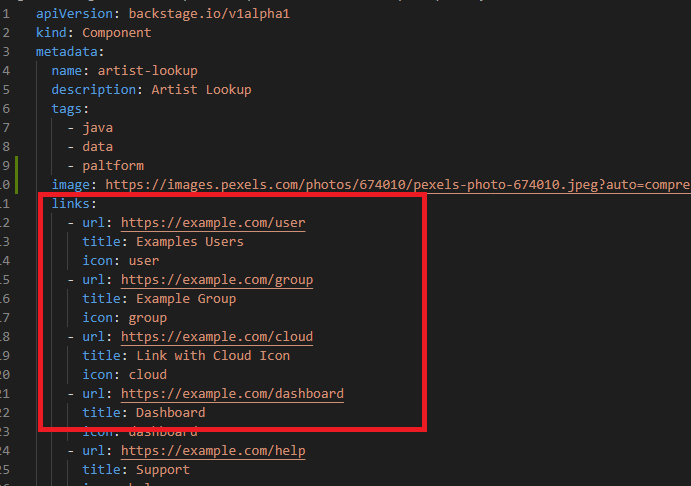Click the icon value user
Screen dimensions: 691x486
[144, 260]
